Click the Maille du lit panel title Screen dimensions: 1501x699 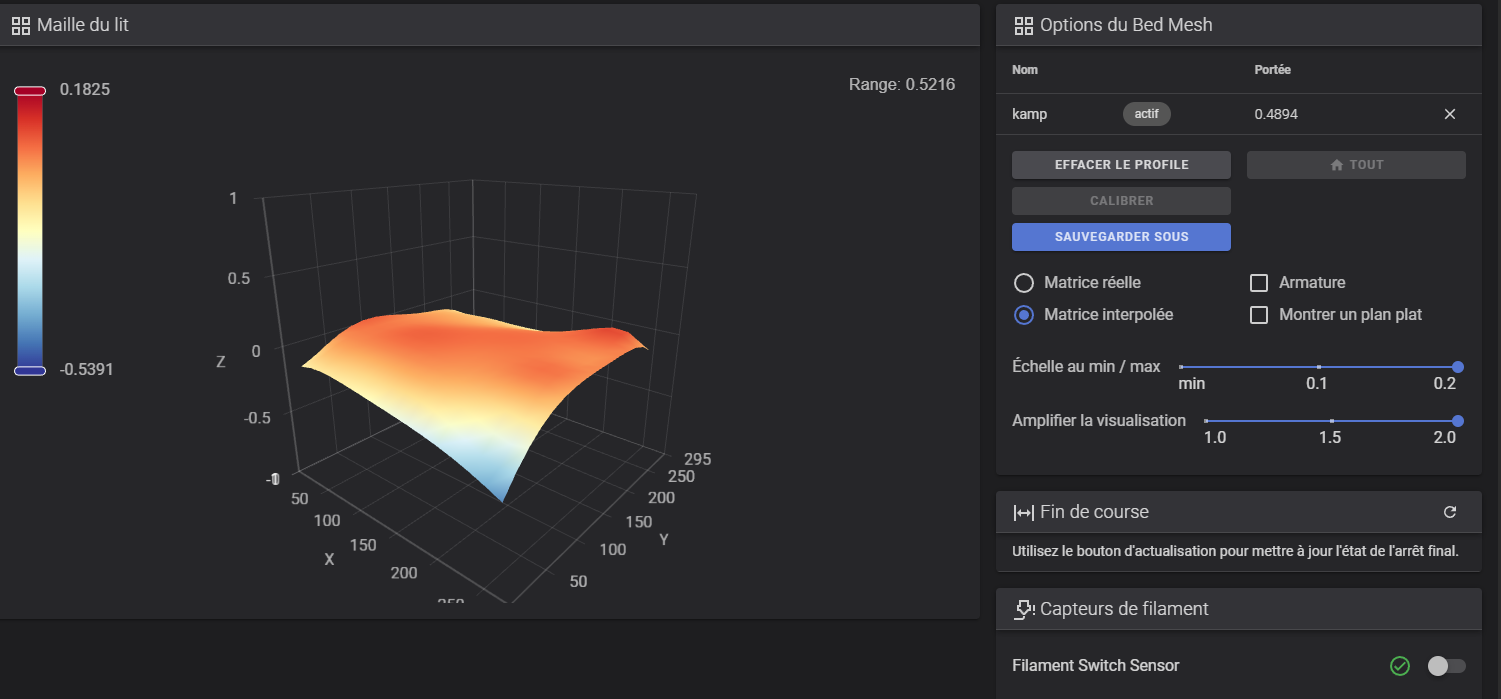pos(83,25)
